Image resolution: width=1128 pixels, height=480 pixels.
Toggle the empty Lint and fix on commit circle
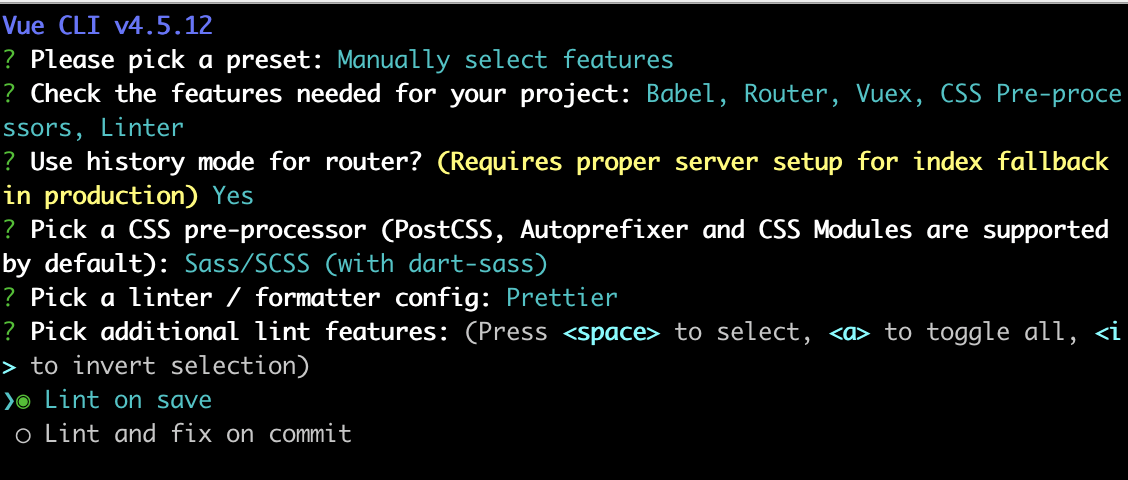(24, 436)
